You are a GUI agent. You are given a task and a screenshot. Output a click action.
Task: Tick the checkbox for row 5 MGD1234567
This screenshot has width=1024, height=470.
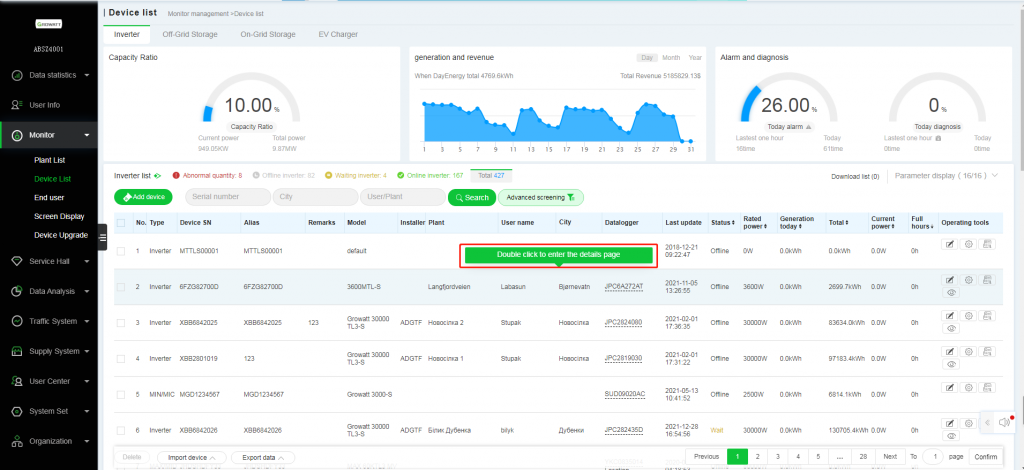(x=121, y=394)
